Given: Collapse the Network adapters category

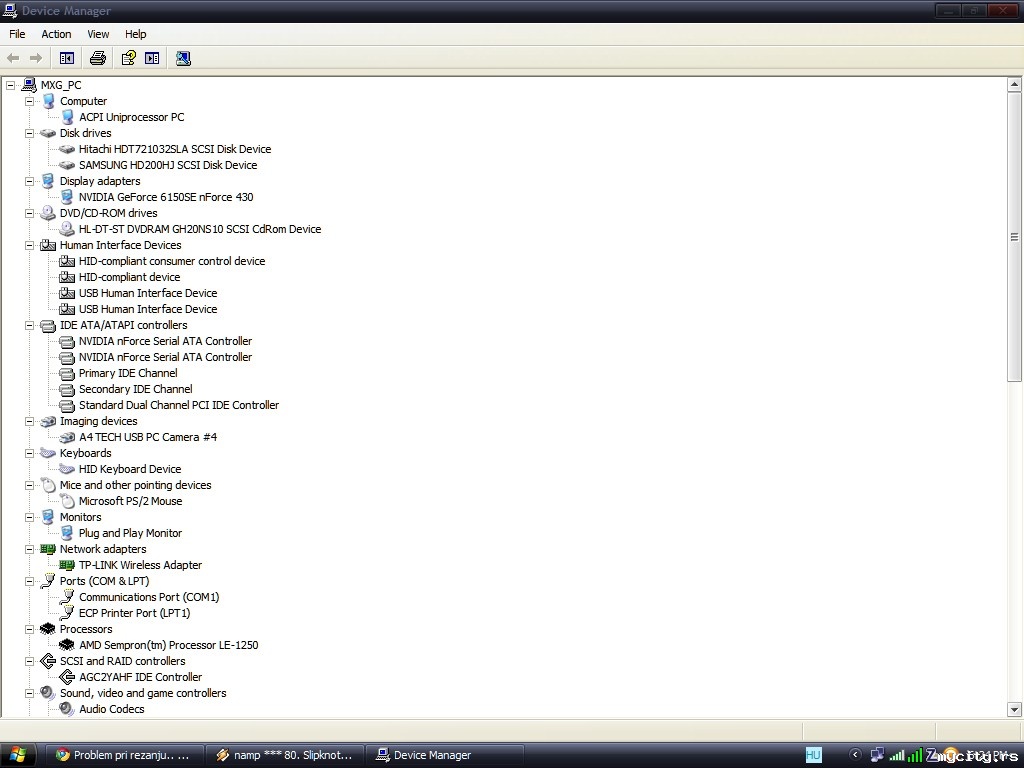Looking at the screenshot, I should (x=29, y=549).
